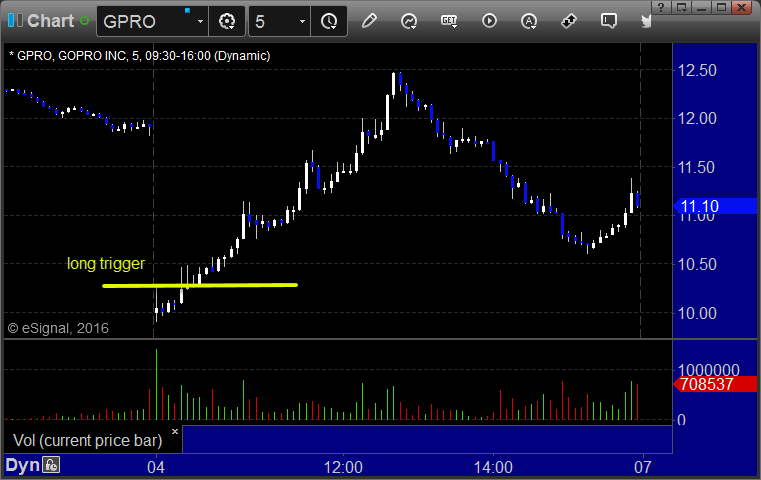The width and height of the screenshot is (761, 480).
Task: Click the 12.00 price axis label
Action: (697, 118)
